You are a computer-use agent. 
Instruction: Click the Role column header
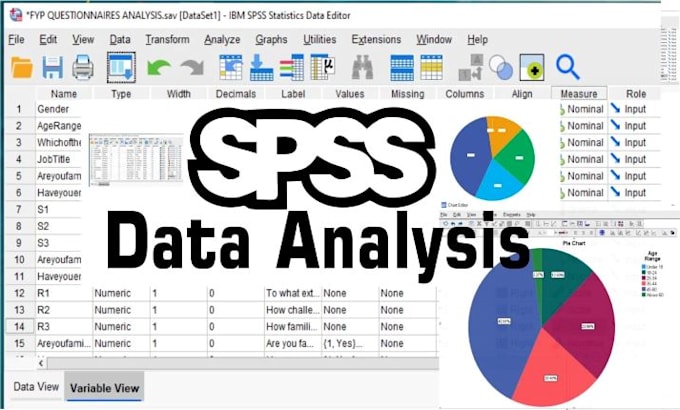[x=636, y=94]
